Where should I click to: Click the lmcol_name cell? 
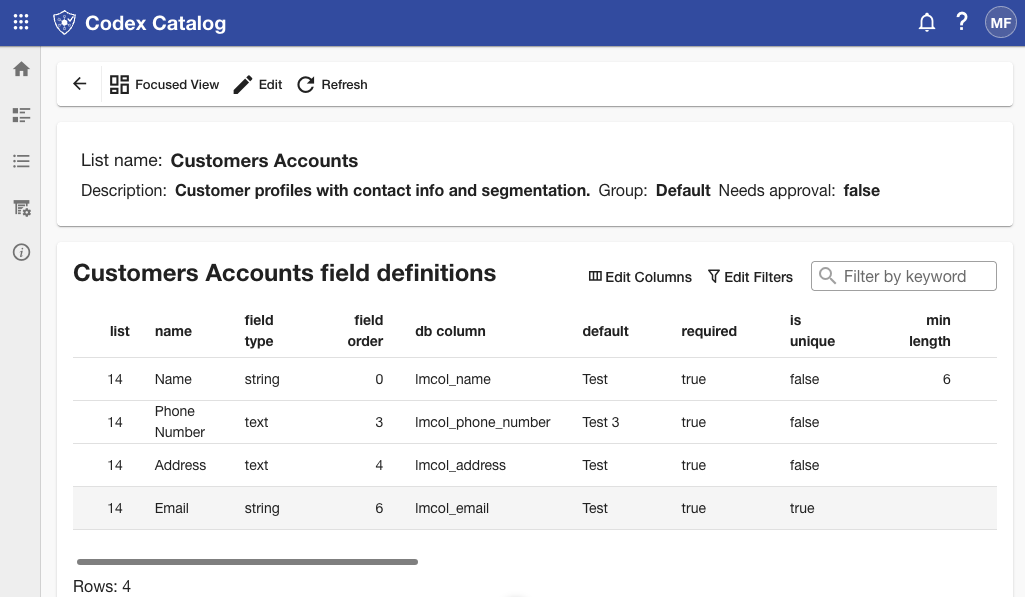point(452,379)
